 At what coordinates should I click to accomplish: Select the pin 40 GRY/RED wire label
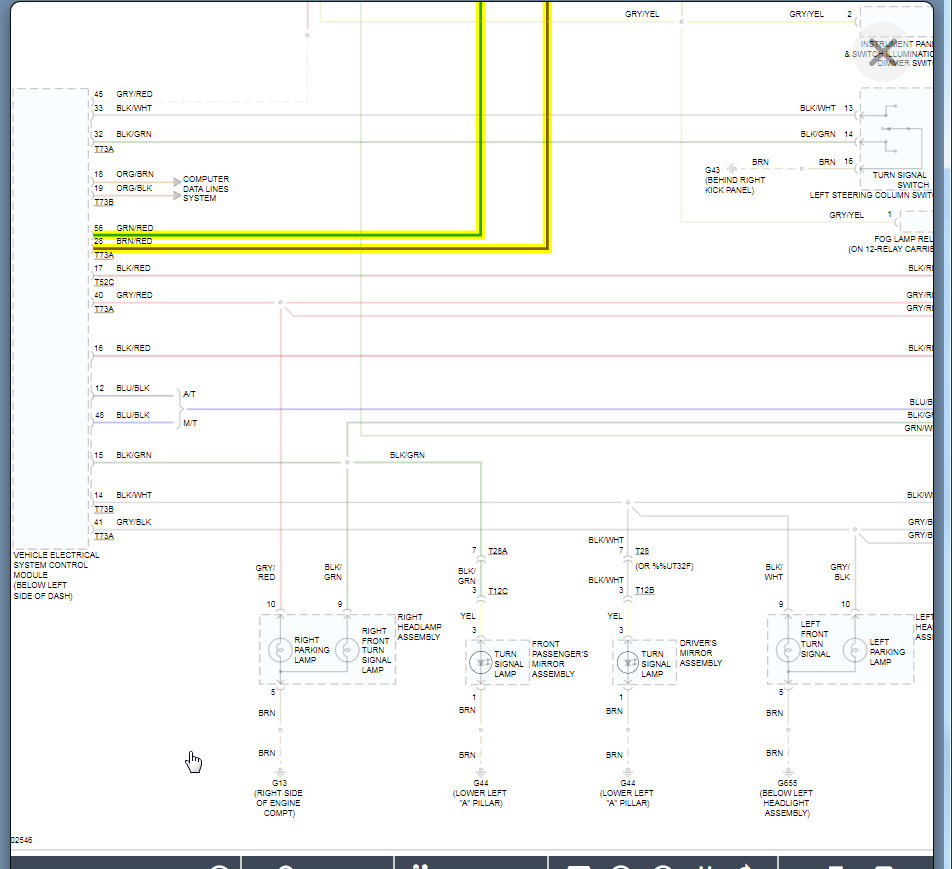click(x=134, y=295)
